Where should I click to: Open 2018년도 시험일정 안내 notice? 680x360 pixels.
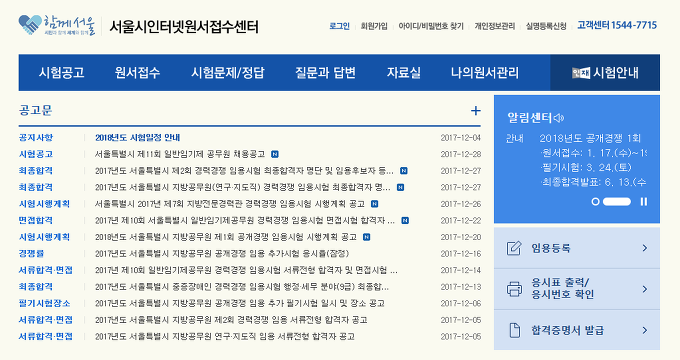(137, 137)
